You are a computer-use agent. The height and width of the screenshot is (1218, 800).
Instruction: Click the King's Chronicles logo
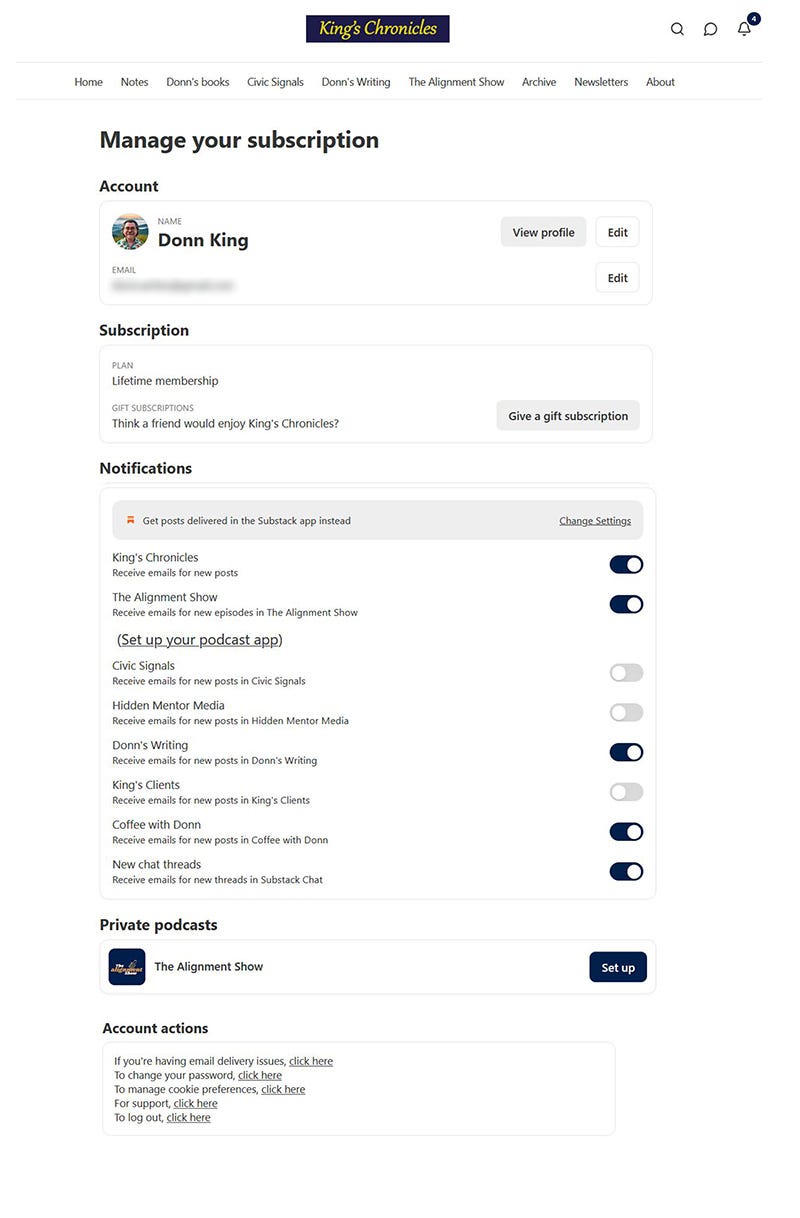click(x=378, y=29)
